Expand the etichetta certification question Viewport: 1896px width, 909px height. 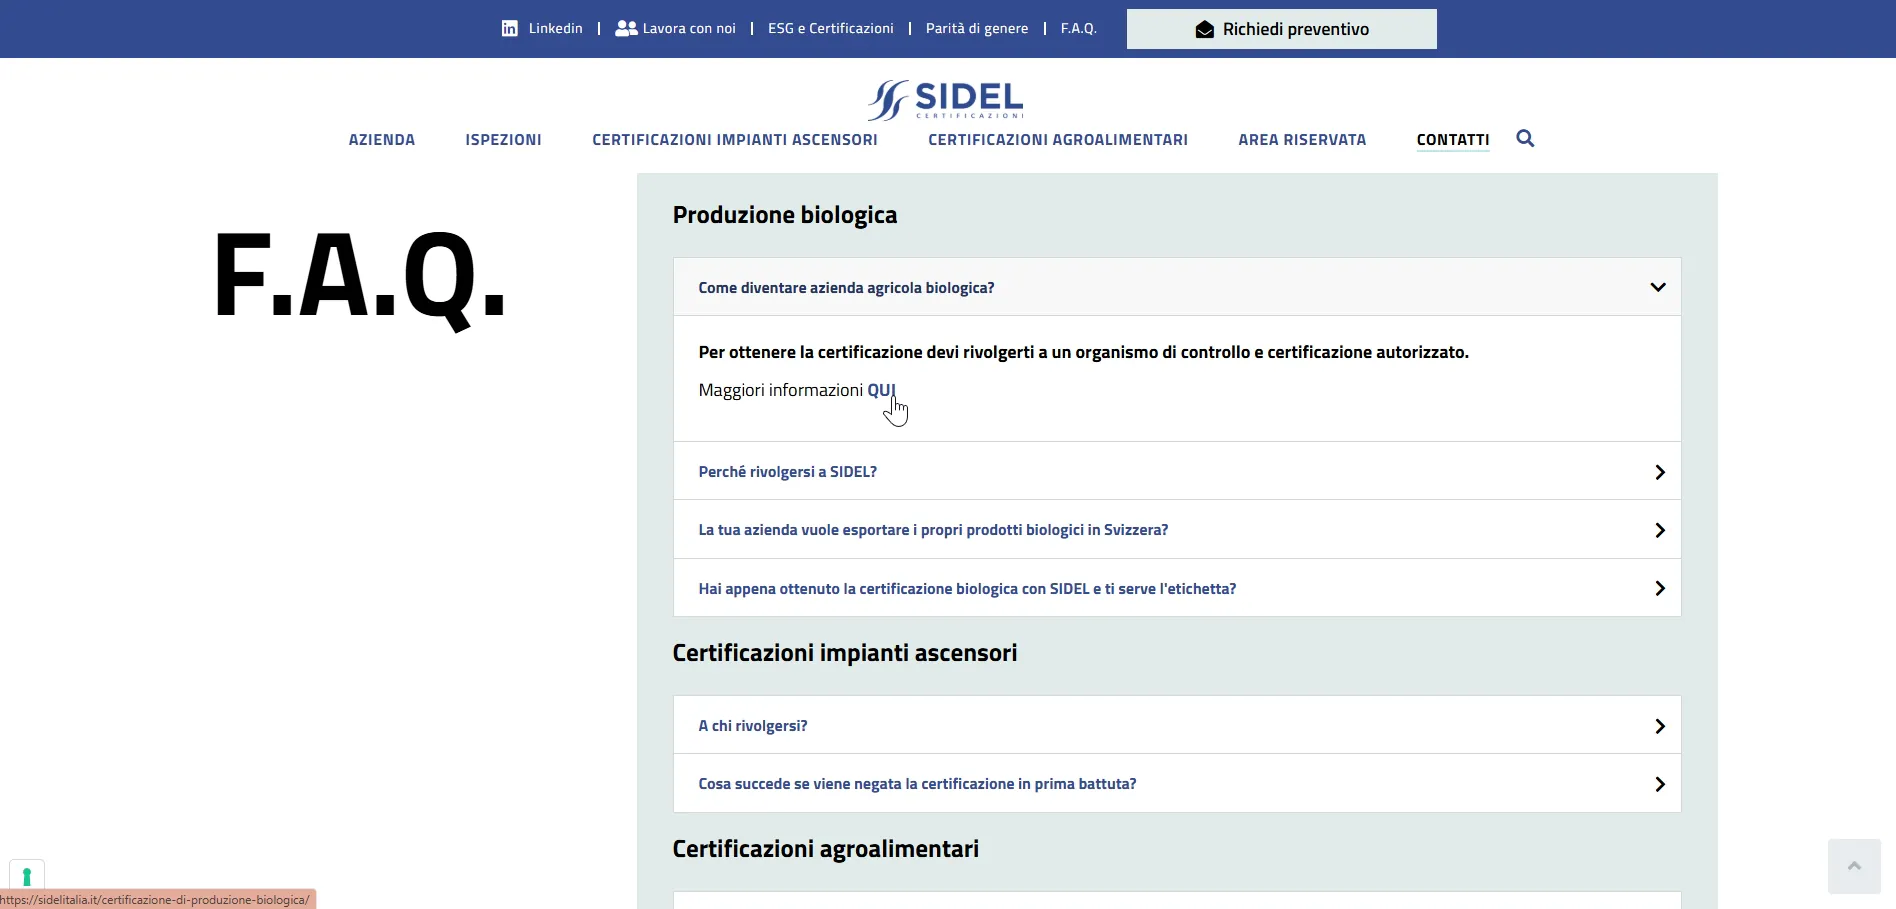click(x=966, y=589)
